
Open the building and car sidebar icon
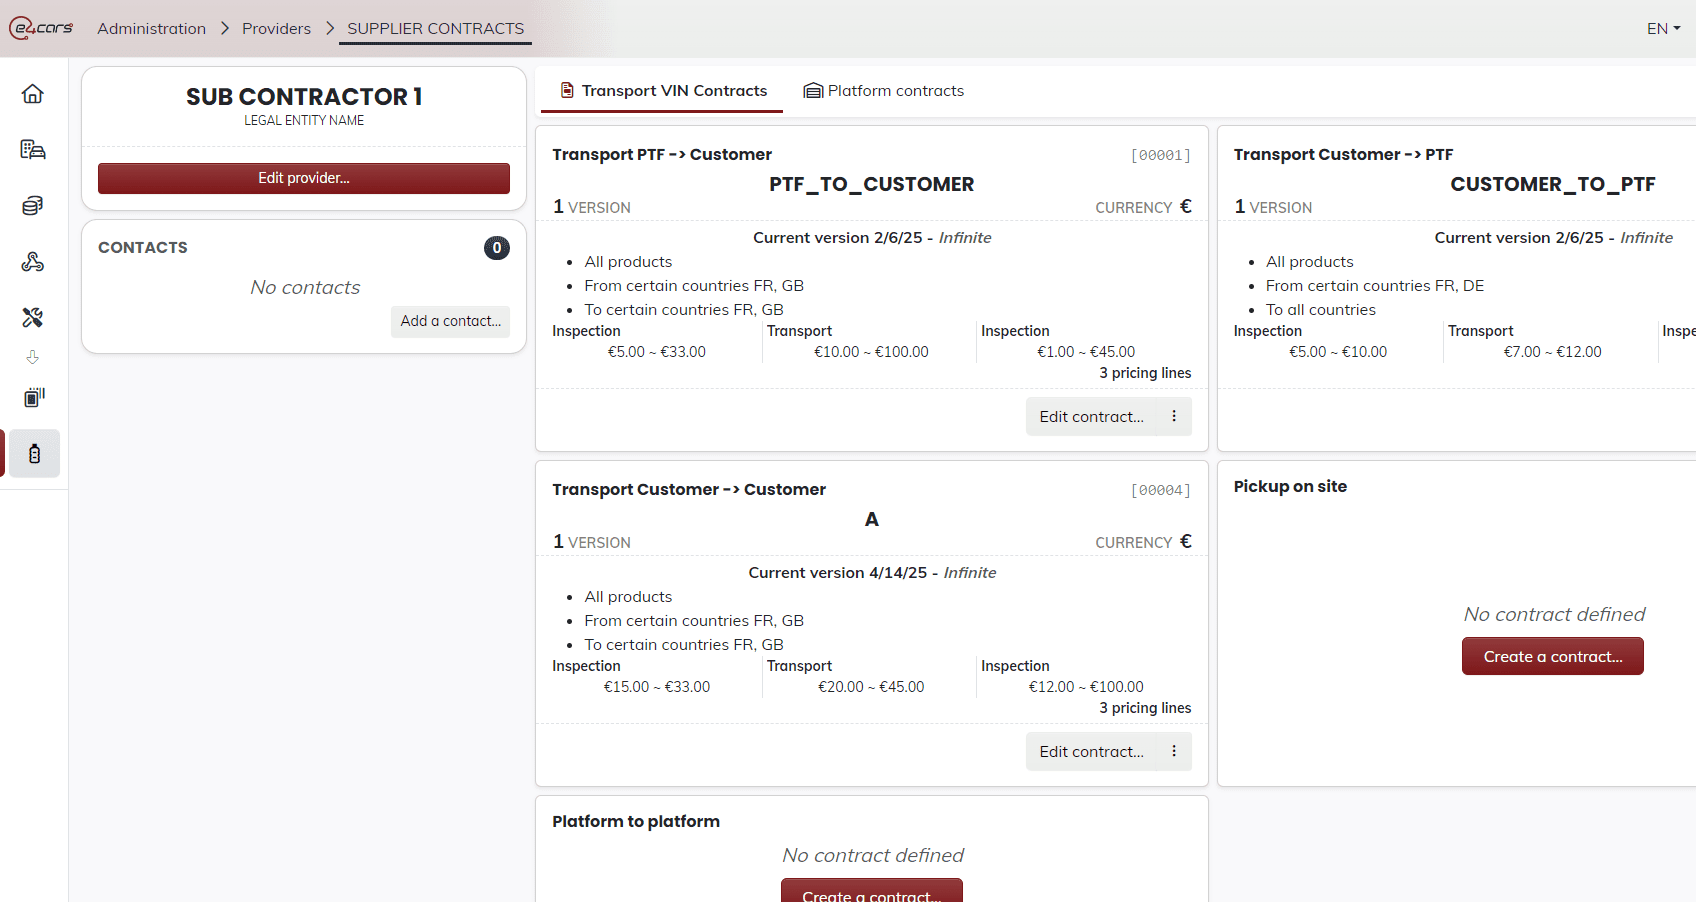tap(33, 150)
